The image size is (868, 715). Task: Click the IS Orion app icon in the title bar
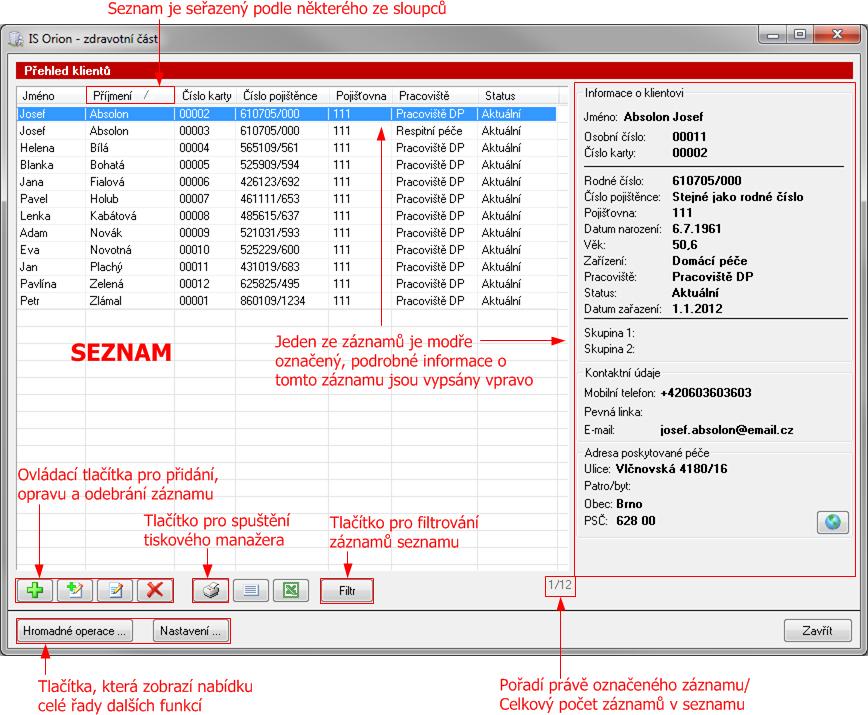[x=17, y=39]
